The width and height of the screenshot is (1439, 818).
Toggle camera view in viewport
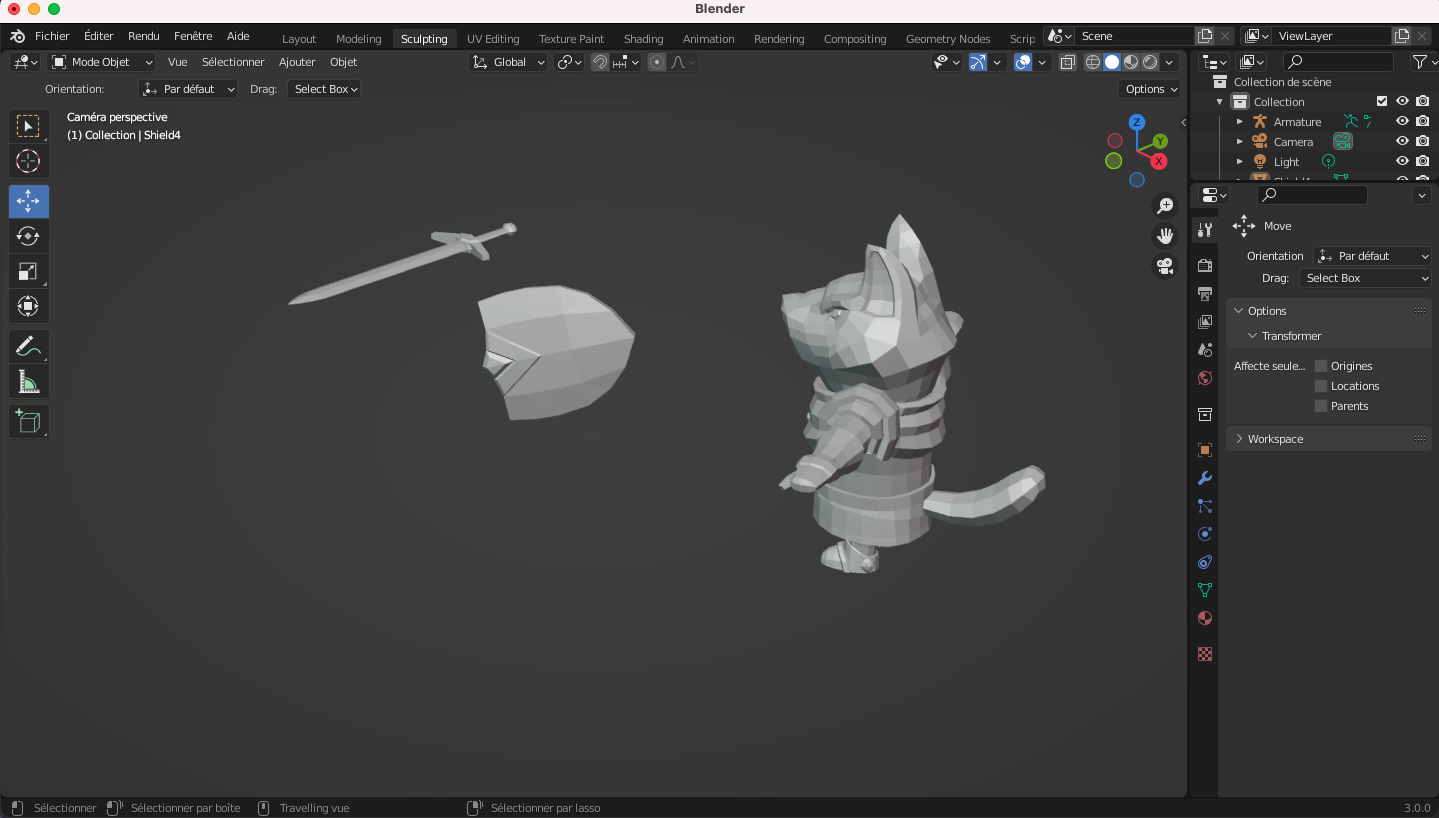coord(1165,266)
